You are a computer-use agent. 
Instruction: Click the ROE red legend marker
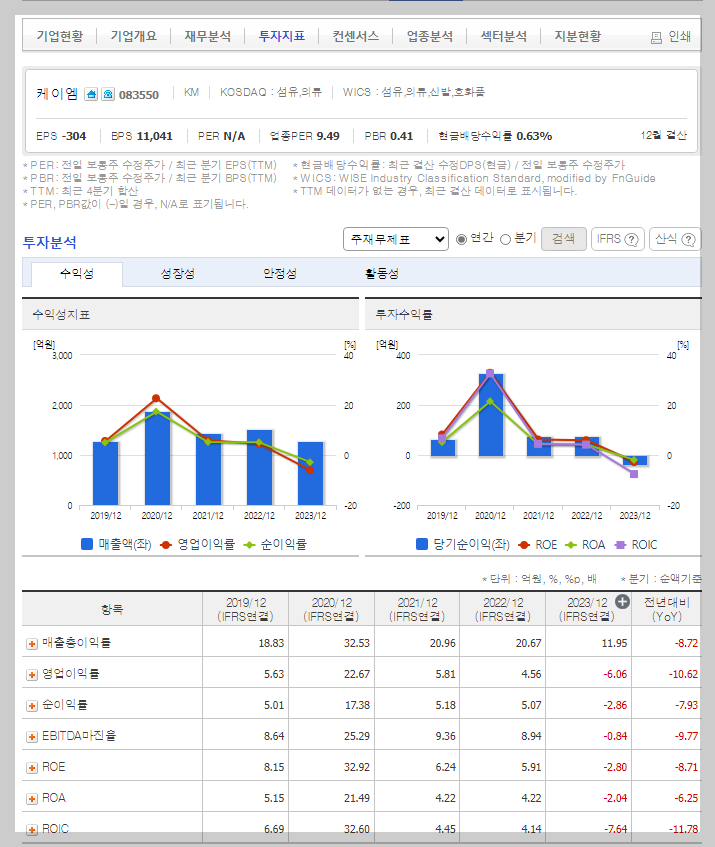point(523,544)
